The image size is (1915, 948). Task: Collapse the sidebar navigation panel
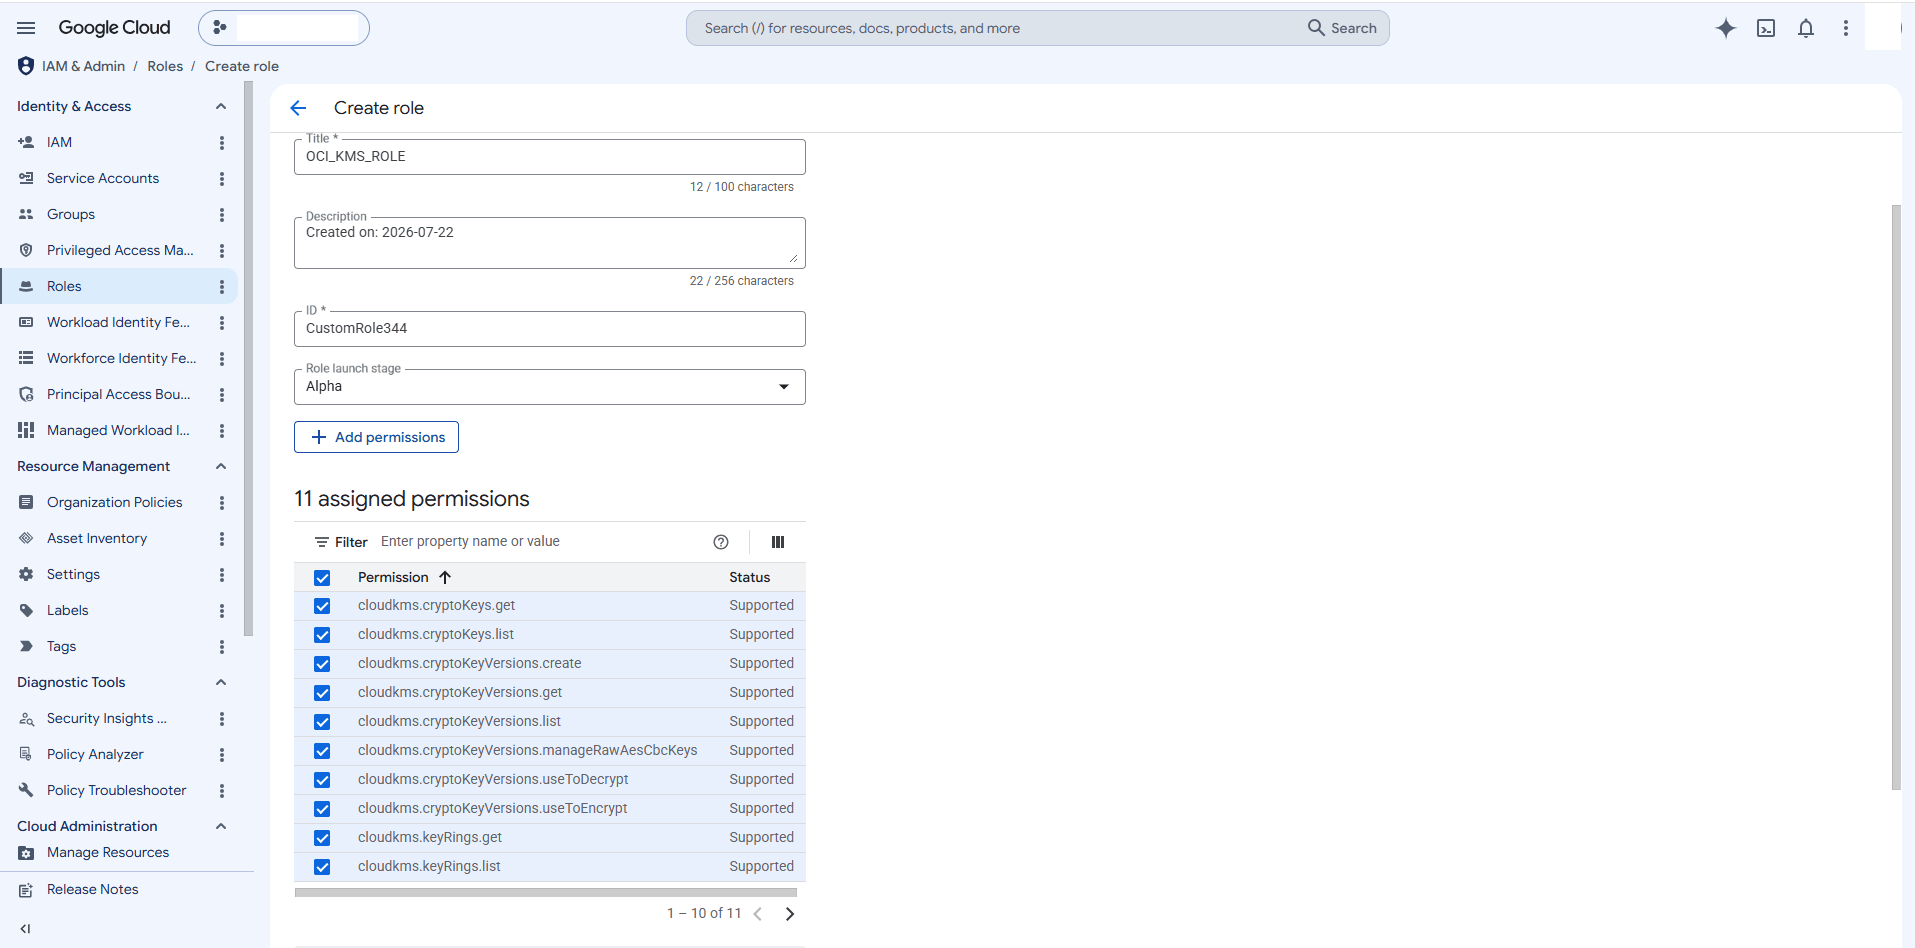coord(26,929)
